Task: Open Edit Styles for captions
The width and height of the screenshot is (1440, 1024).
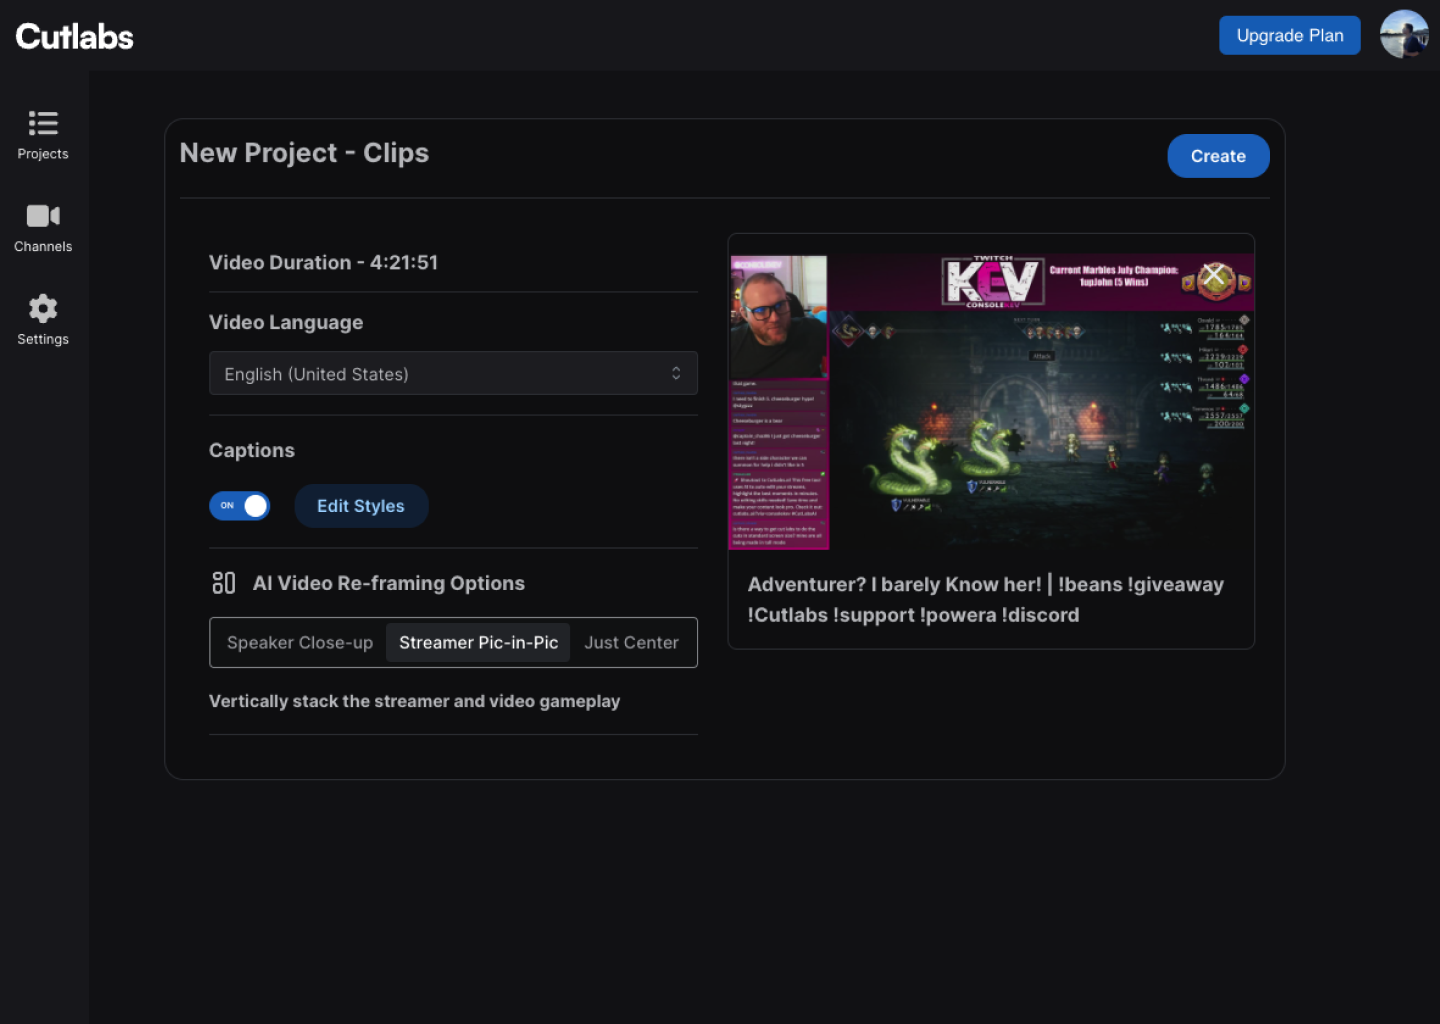Action: [361, 506]
